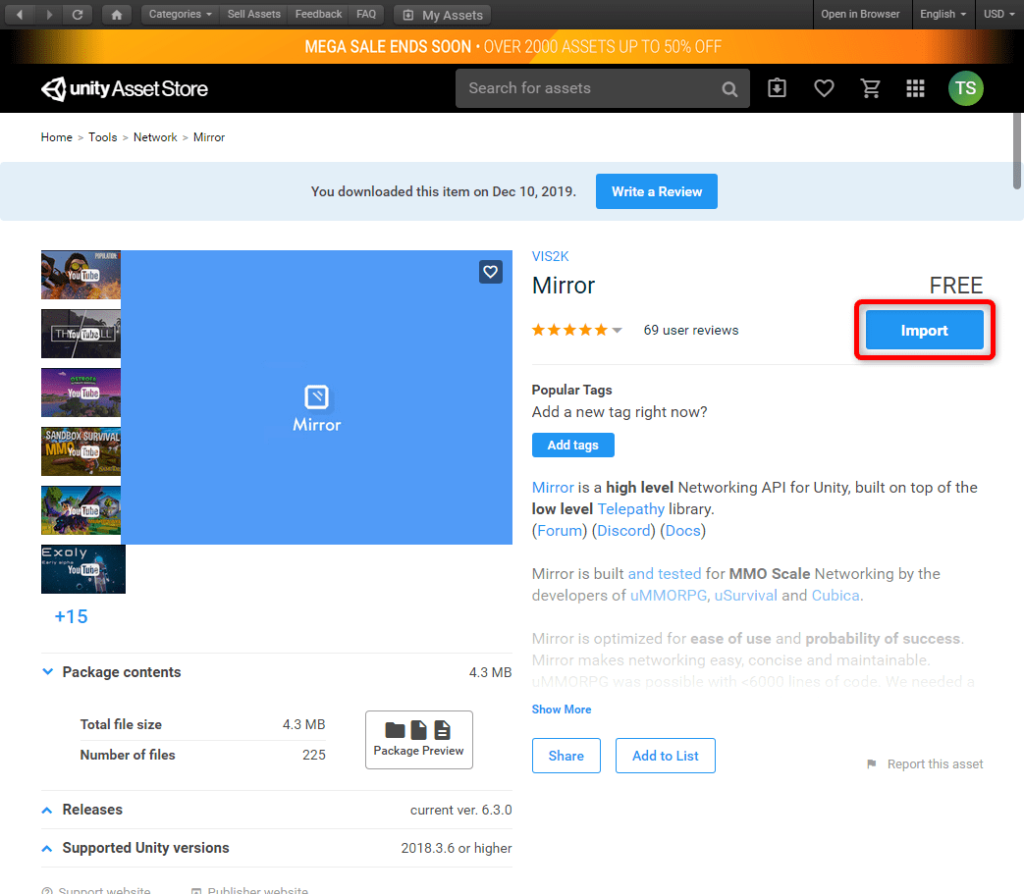Click the Write a Review button
Image resolution: width=1024 pixels, height=894 pixels.
tap(656, 191)
